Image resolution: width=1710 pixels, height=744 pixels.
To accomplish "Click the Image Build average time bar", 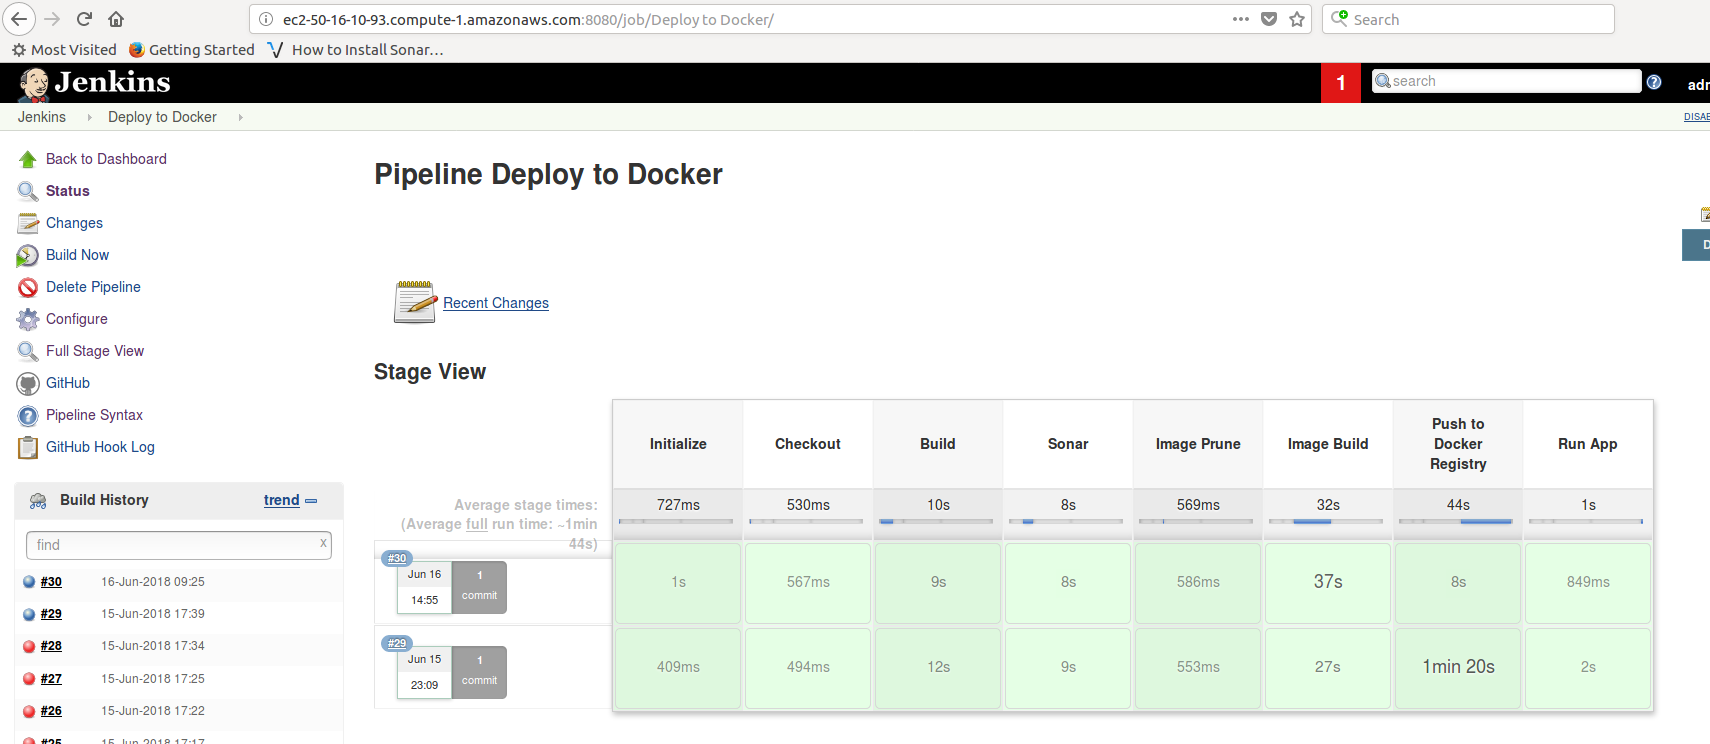I will 1326,521.
